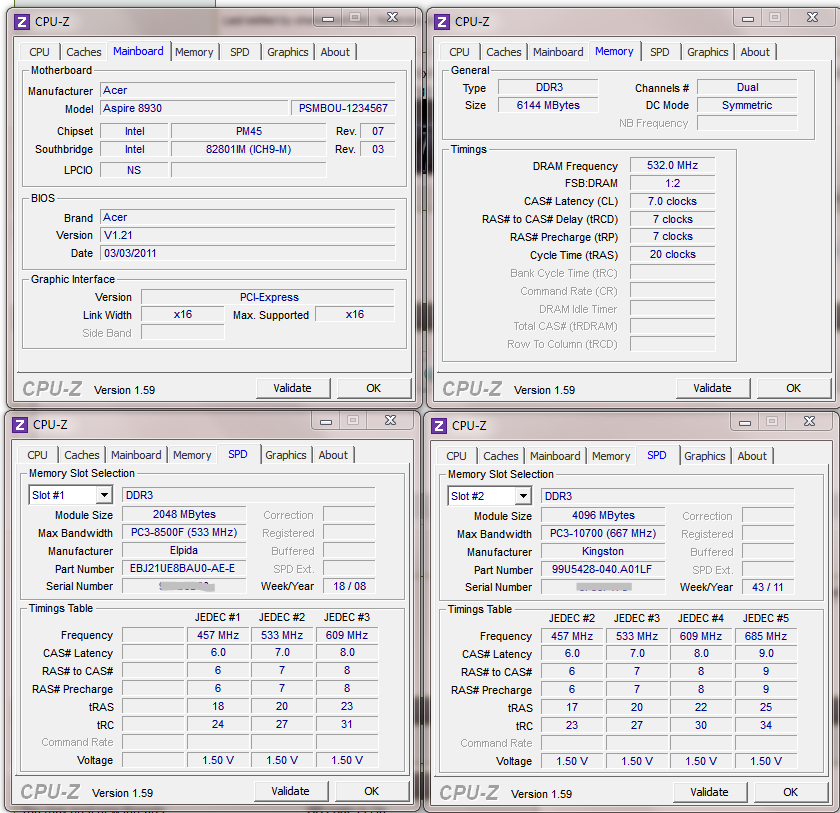840x813 pixels.
Task: Switch to Mainboard tab in the Slot #1 SPD window
Action: (x=136, y=455)
